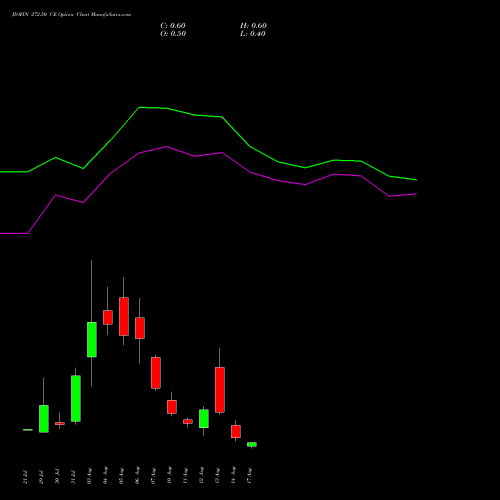Viewport: 500px width, 500px height.
Task: Select the 06 Aug date label
Action: pyautogui.click(x=137, y=476)
